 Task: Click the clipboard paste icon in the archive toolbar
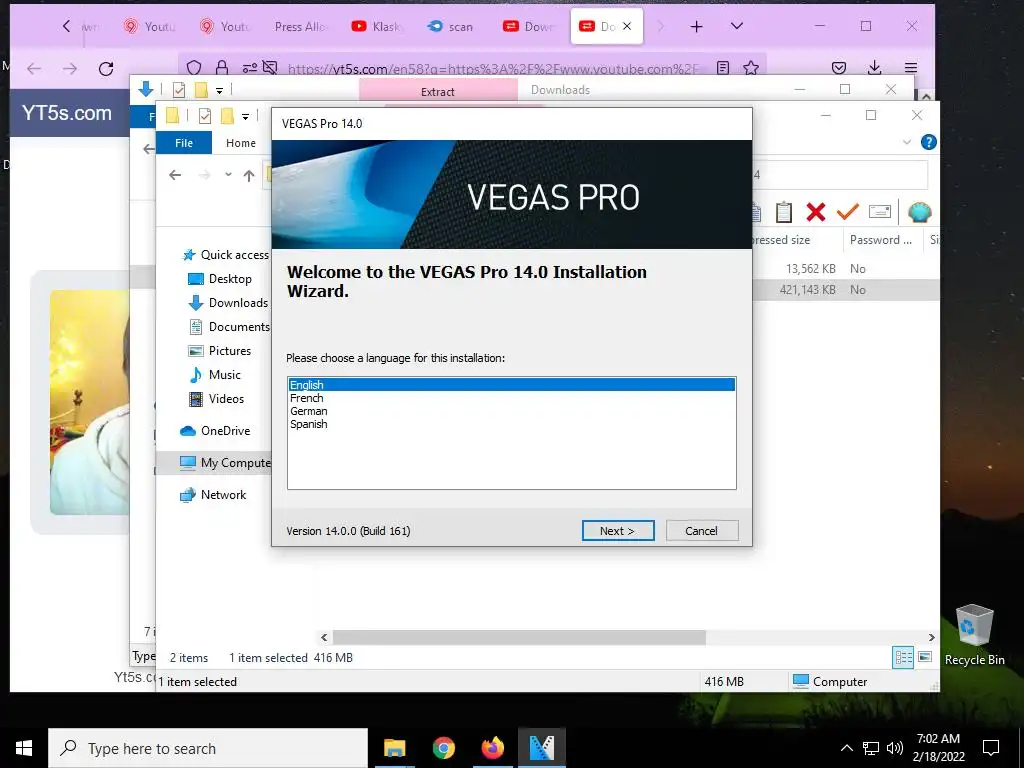784,212
